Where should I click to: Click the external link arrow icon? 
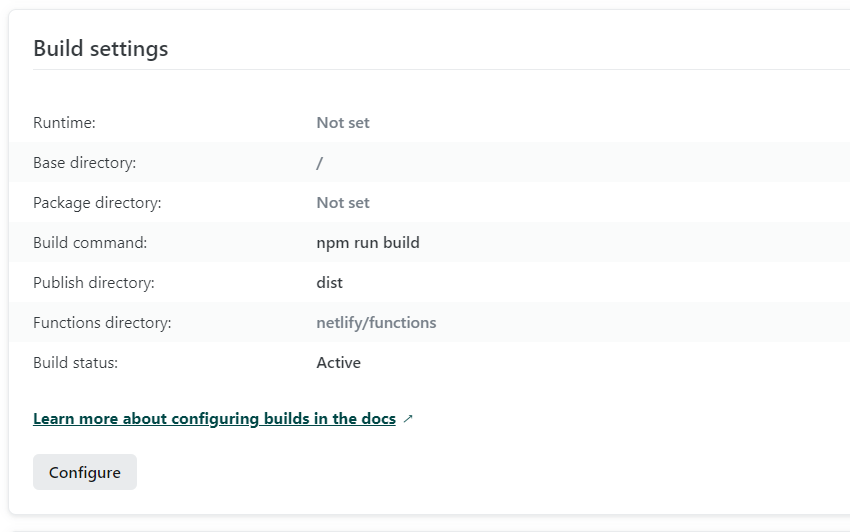coord(408,419)
